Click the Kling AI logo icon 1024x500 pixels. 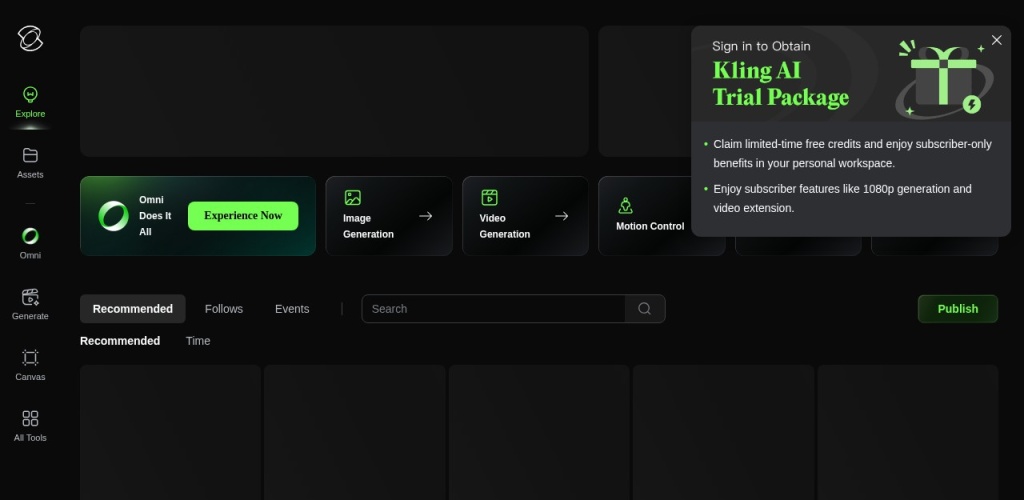(30, 39)
